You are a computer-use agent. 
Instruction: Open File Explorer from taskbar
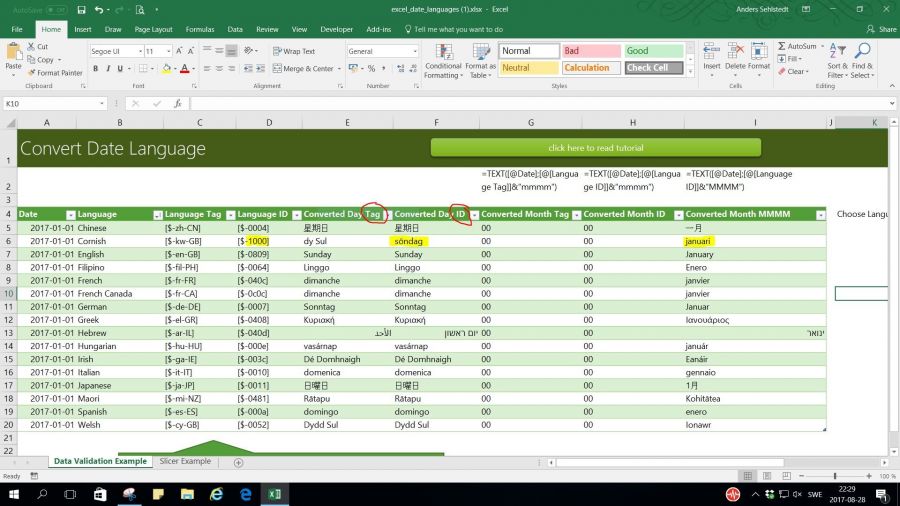click(187, 494)
